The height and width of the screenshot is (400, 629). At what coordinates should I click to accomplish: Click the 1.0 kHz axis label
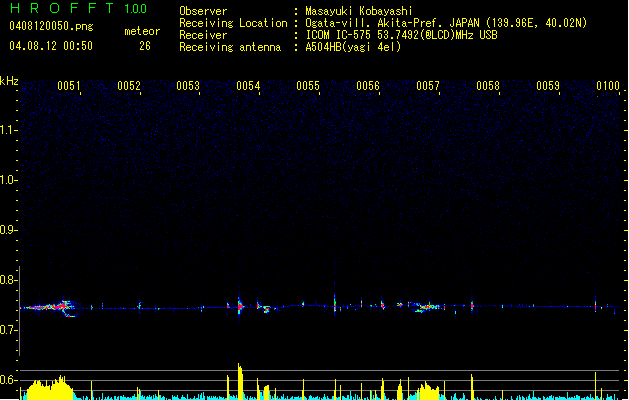click(8, 179)
